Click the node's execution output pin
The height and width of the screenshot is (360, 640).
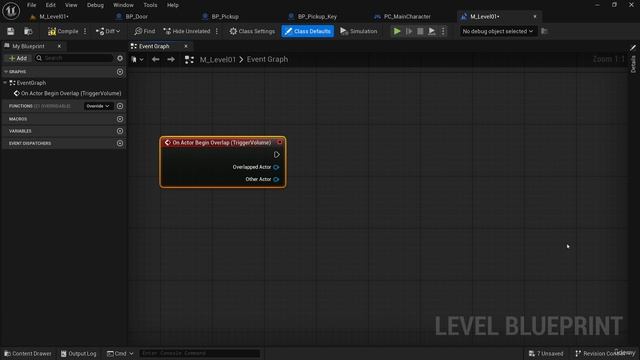[276, 155]
